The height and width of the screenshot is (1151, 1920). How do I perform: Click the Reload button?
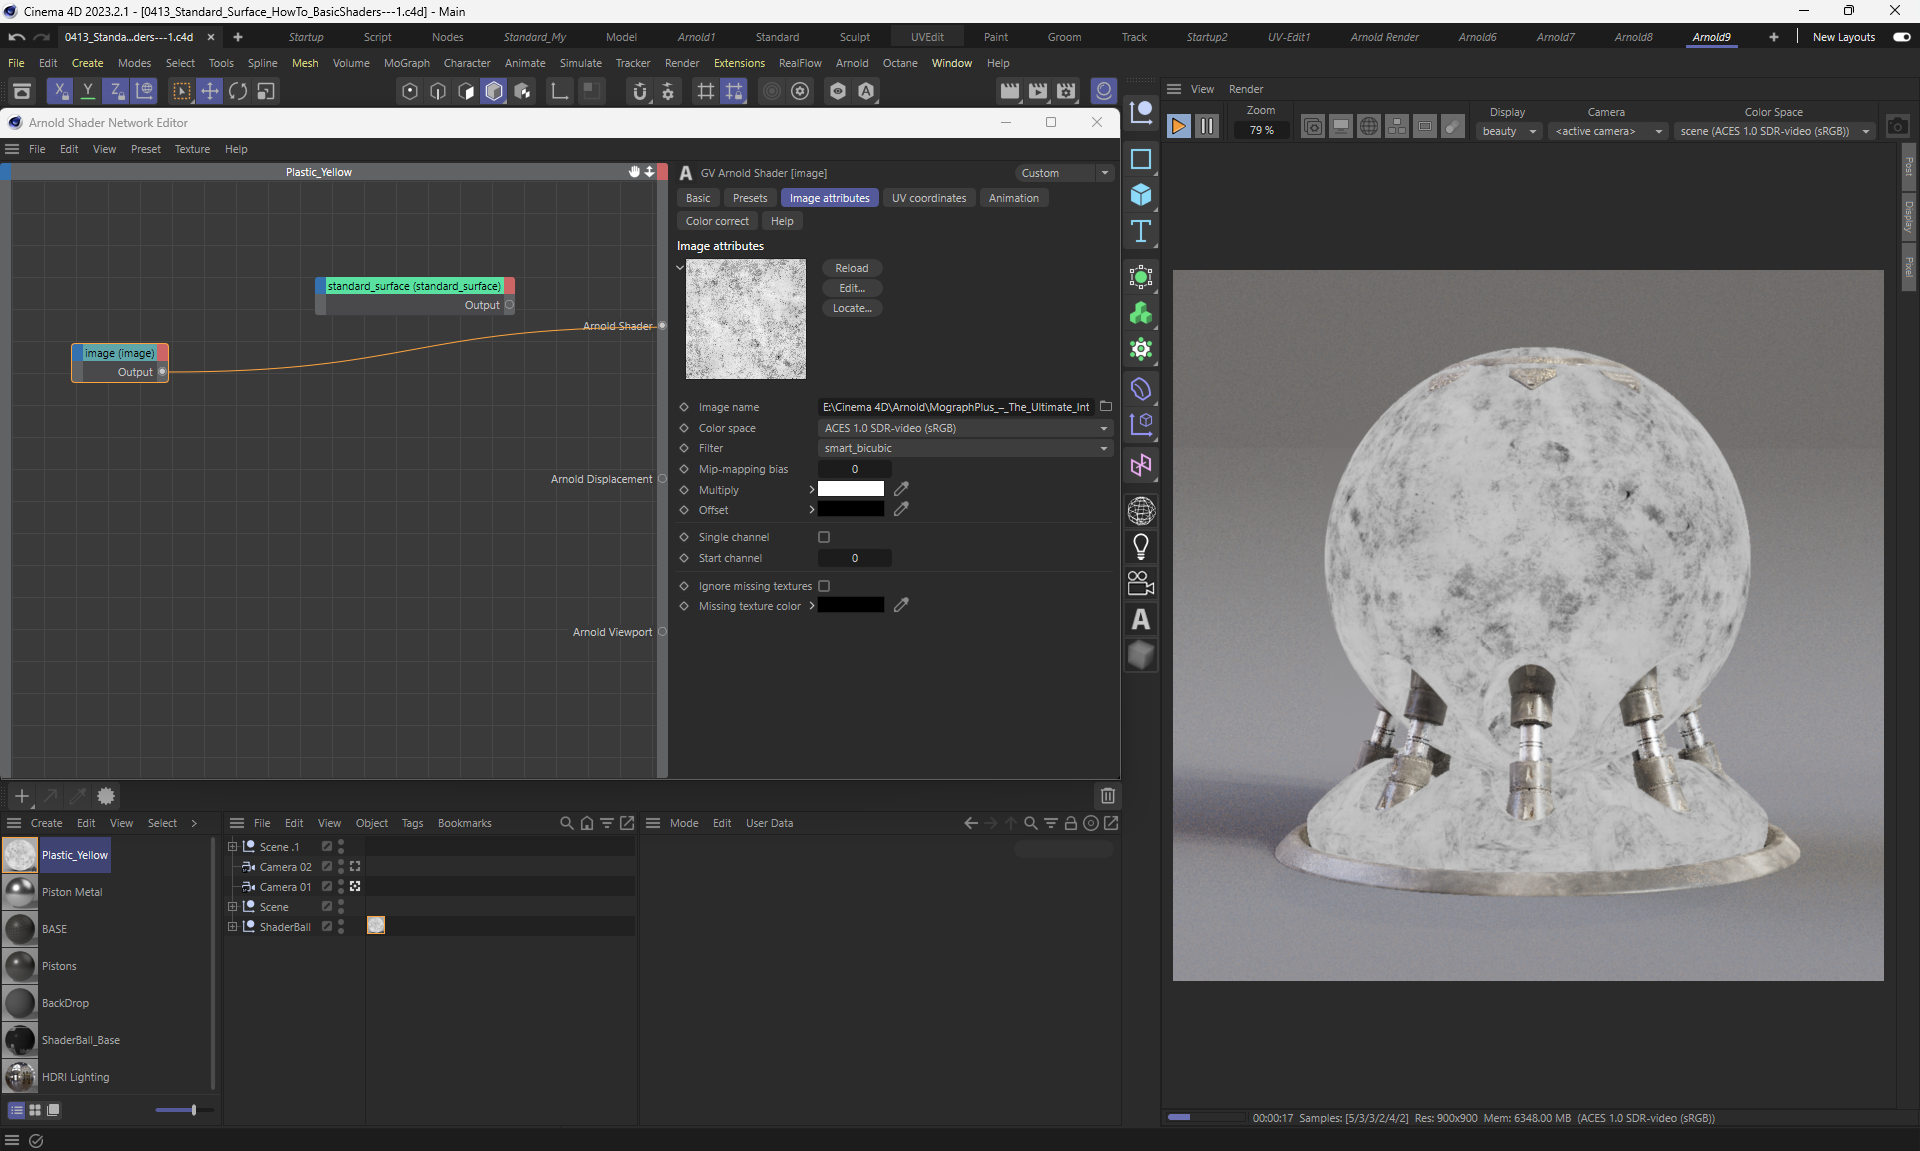coord(851,268)
